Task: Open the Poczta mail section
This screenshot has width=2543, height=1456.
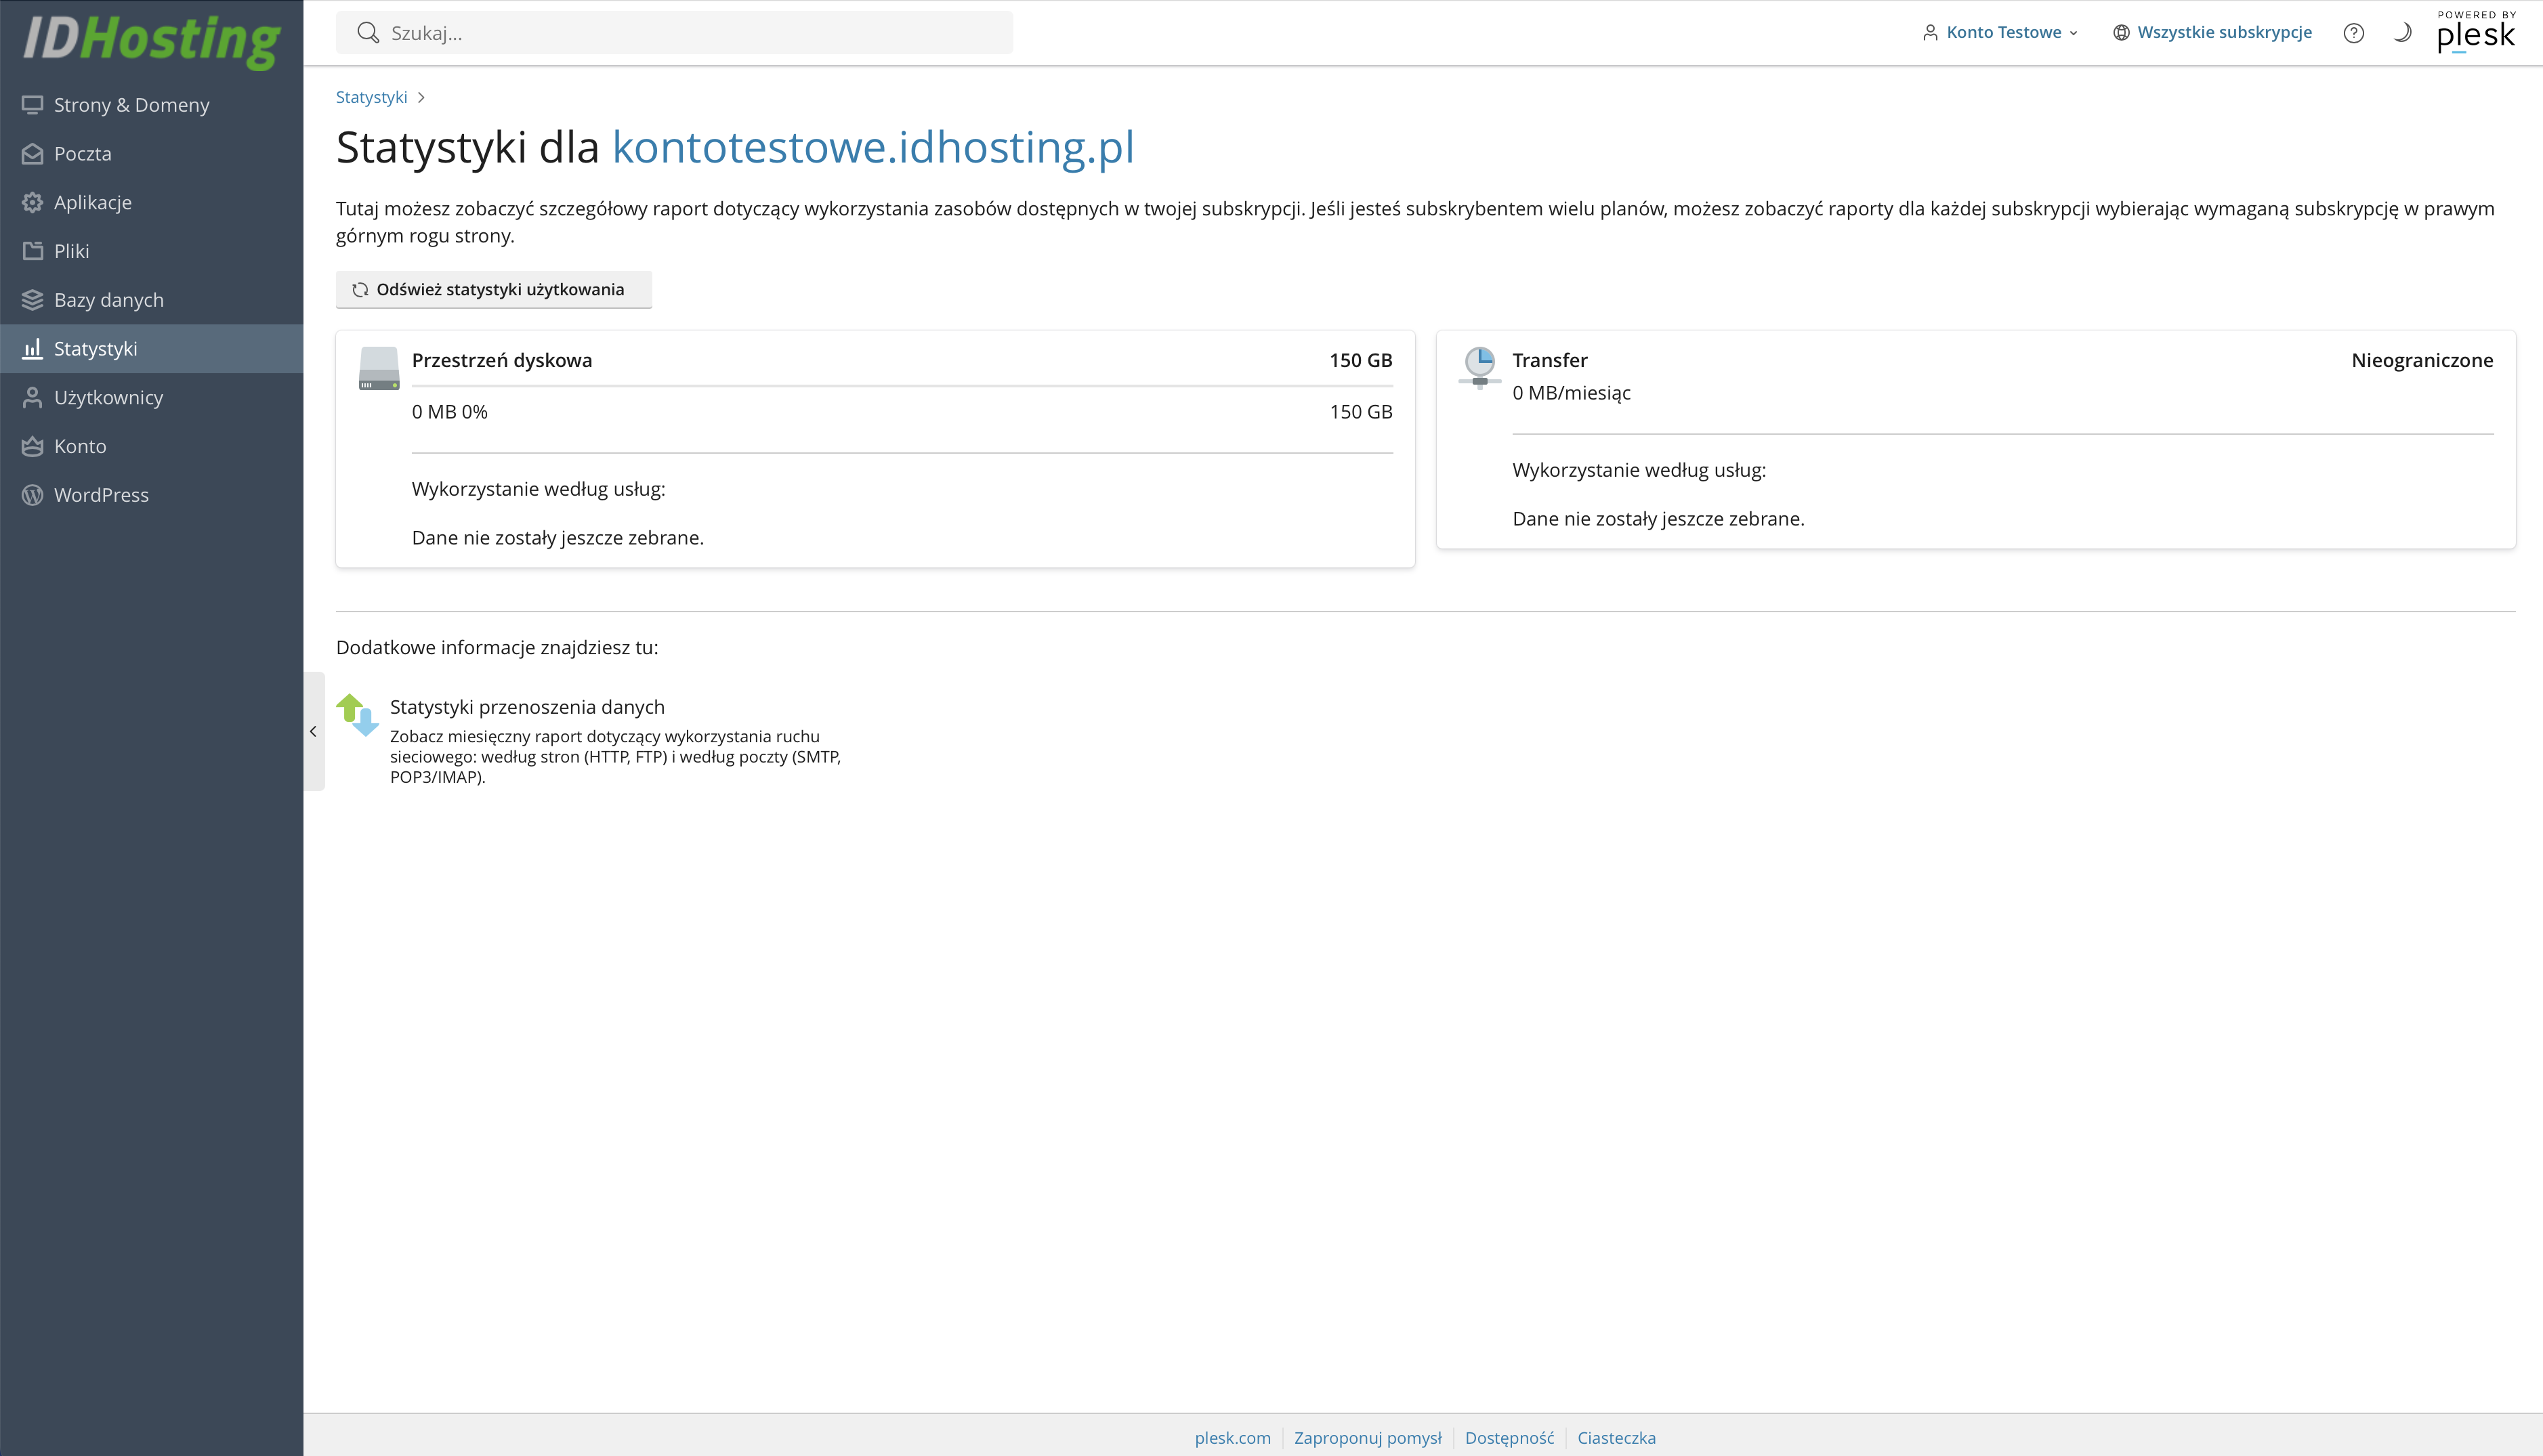Action: coord(82,154)
